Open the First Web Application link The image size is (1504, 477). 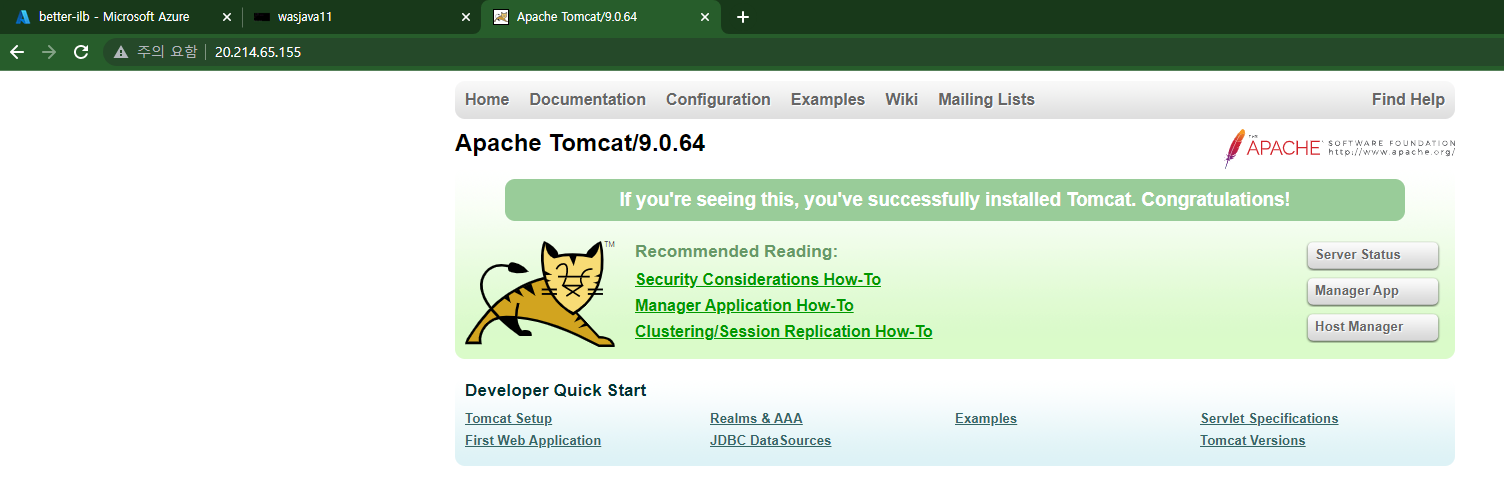533,441
